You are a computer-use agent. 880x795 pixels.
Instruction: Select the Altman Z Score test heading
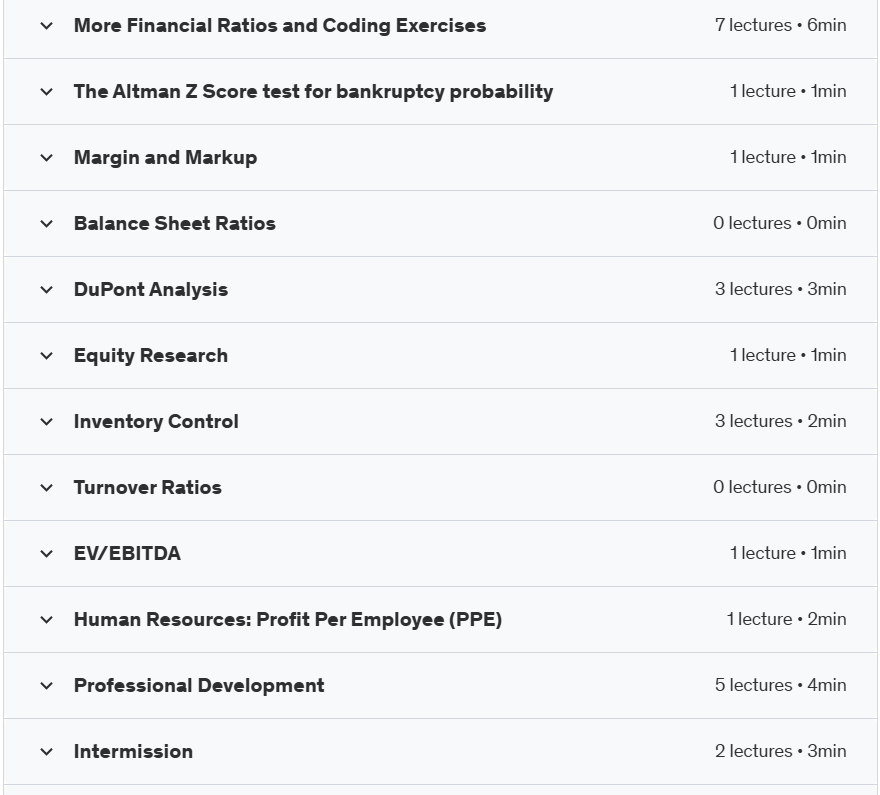(313, 91)
